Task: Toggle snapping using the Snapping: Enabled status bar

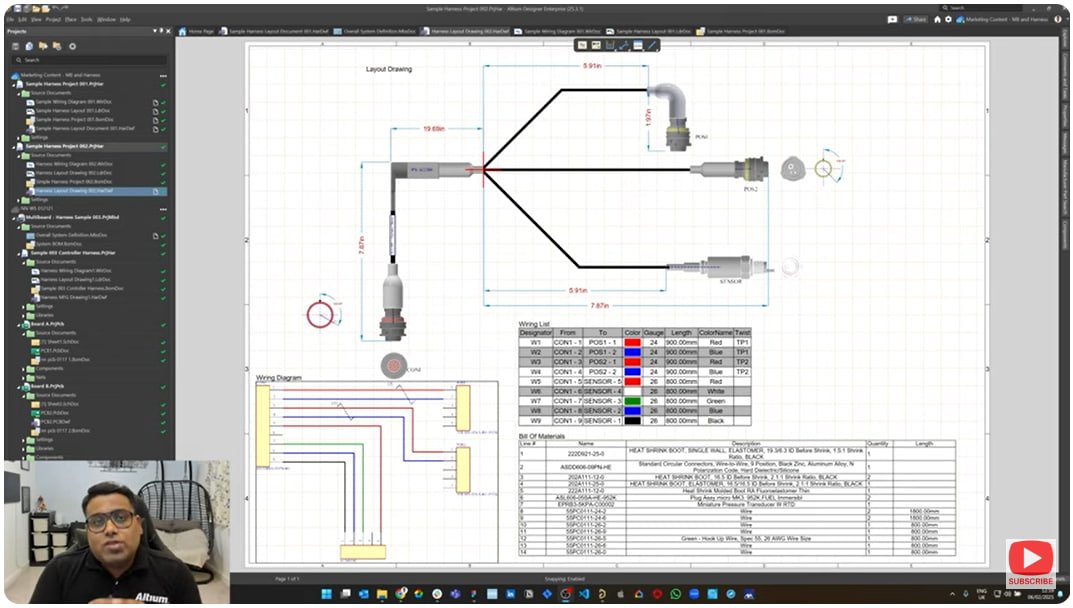Action: click(564, 578)
